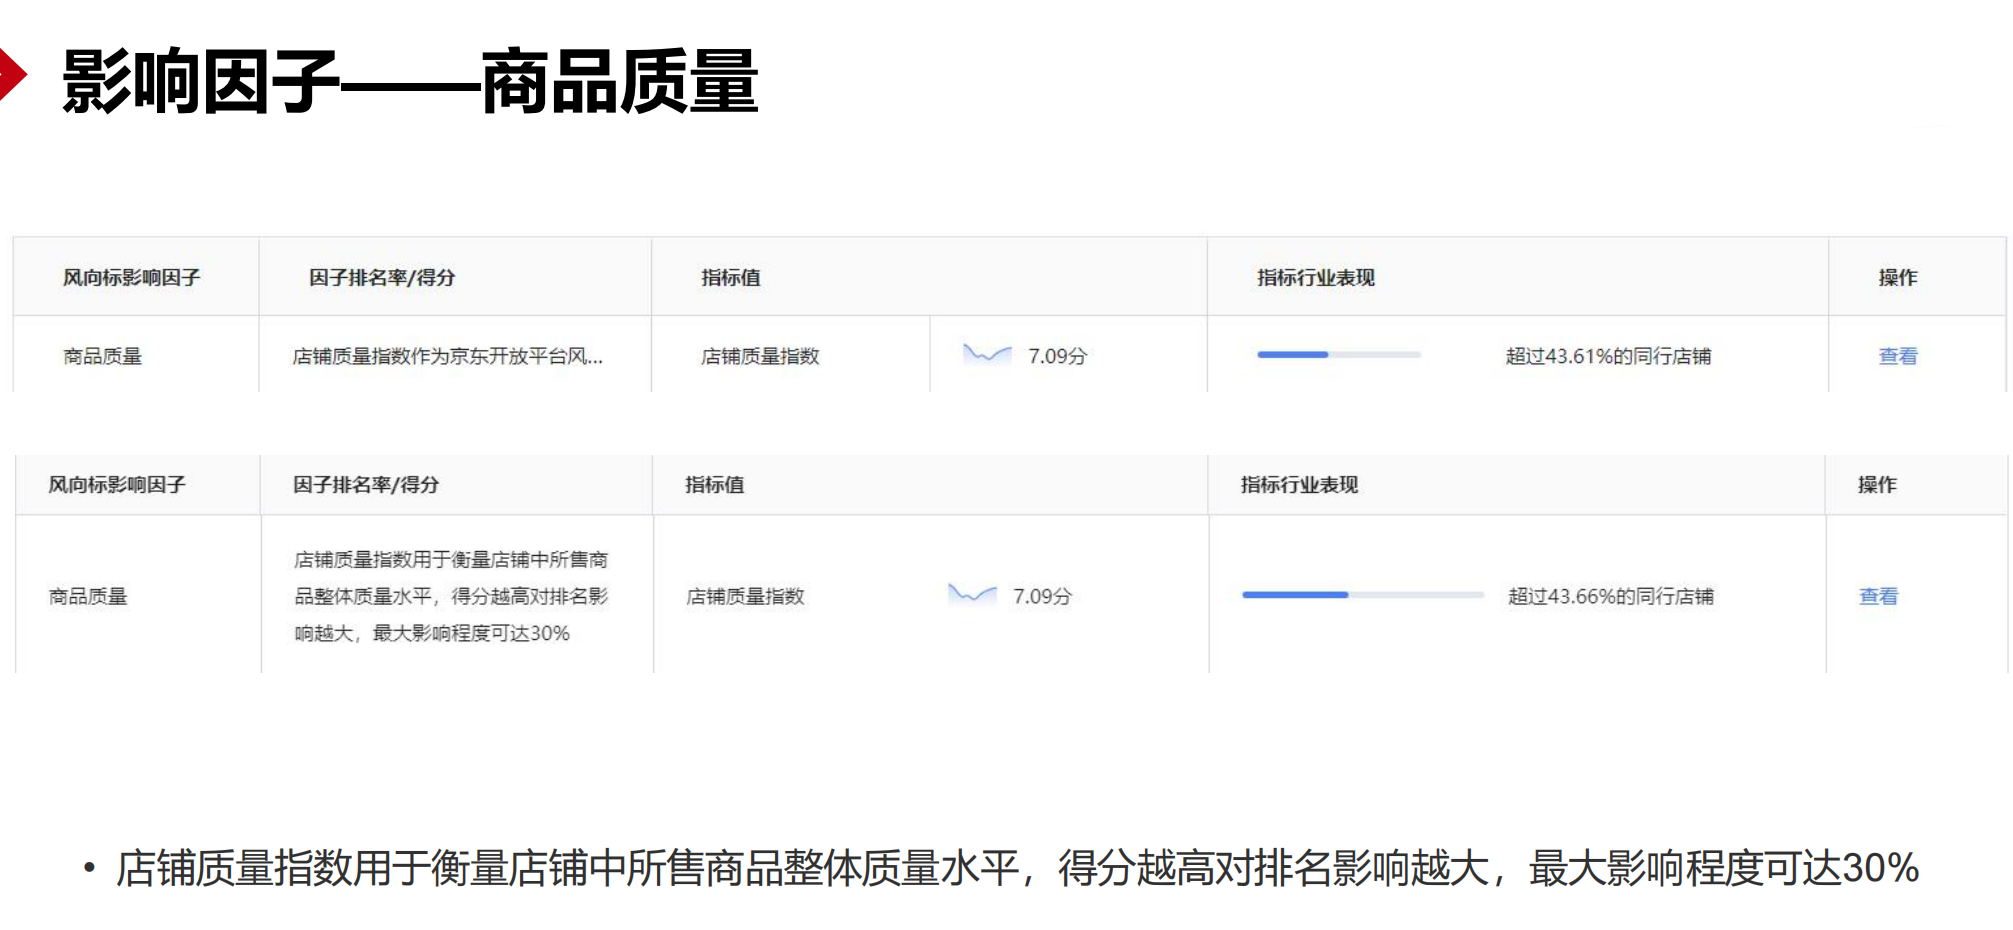Viewport: 2013px width, 930px height.
Task: Click 指标值 header in upper table
Action: (x=730, y=277)
